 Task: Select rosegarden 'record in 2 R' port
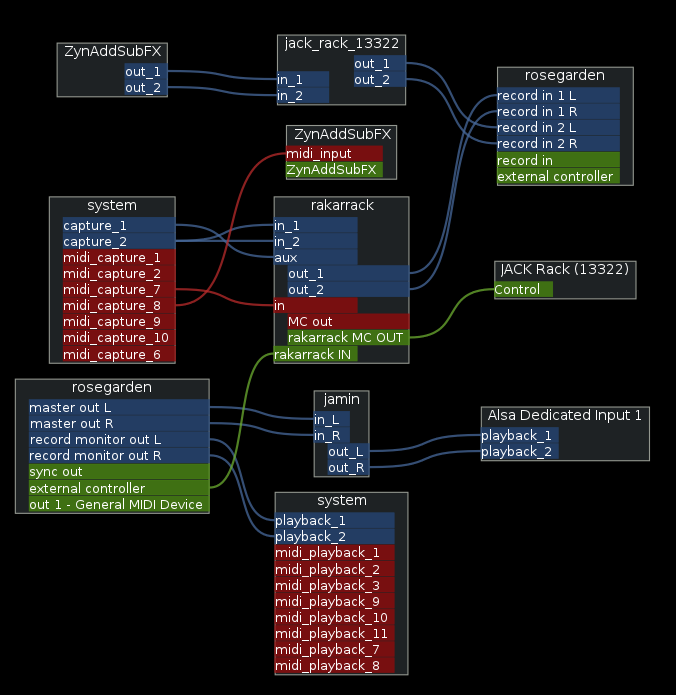[558, 143]
